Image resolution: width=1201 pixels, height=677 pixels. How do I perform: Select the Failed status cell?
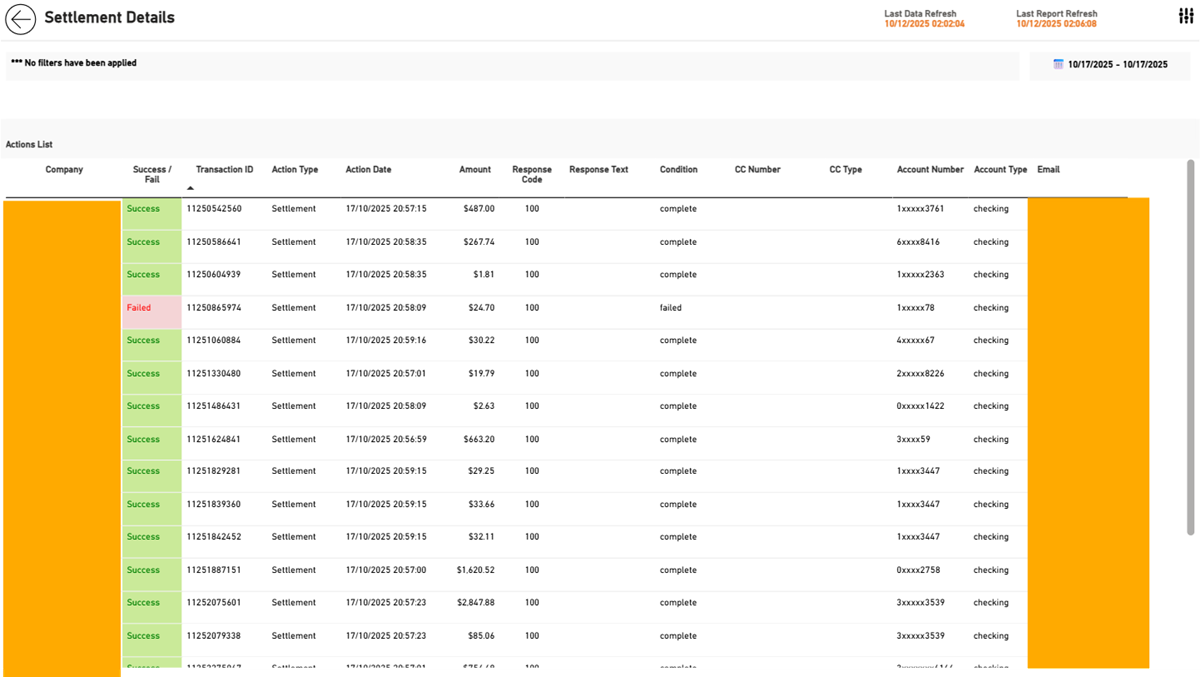152,312
